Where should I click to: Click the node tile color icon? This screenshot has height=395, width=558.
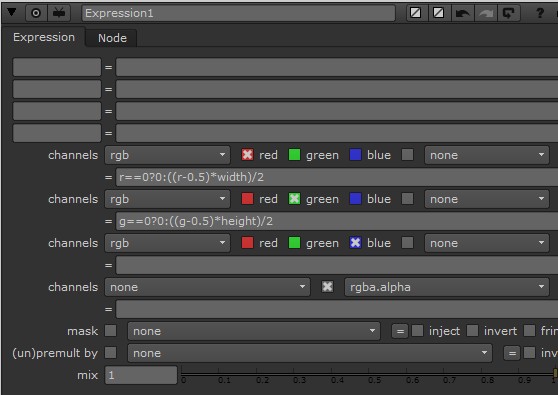point(59,13)
